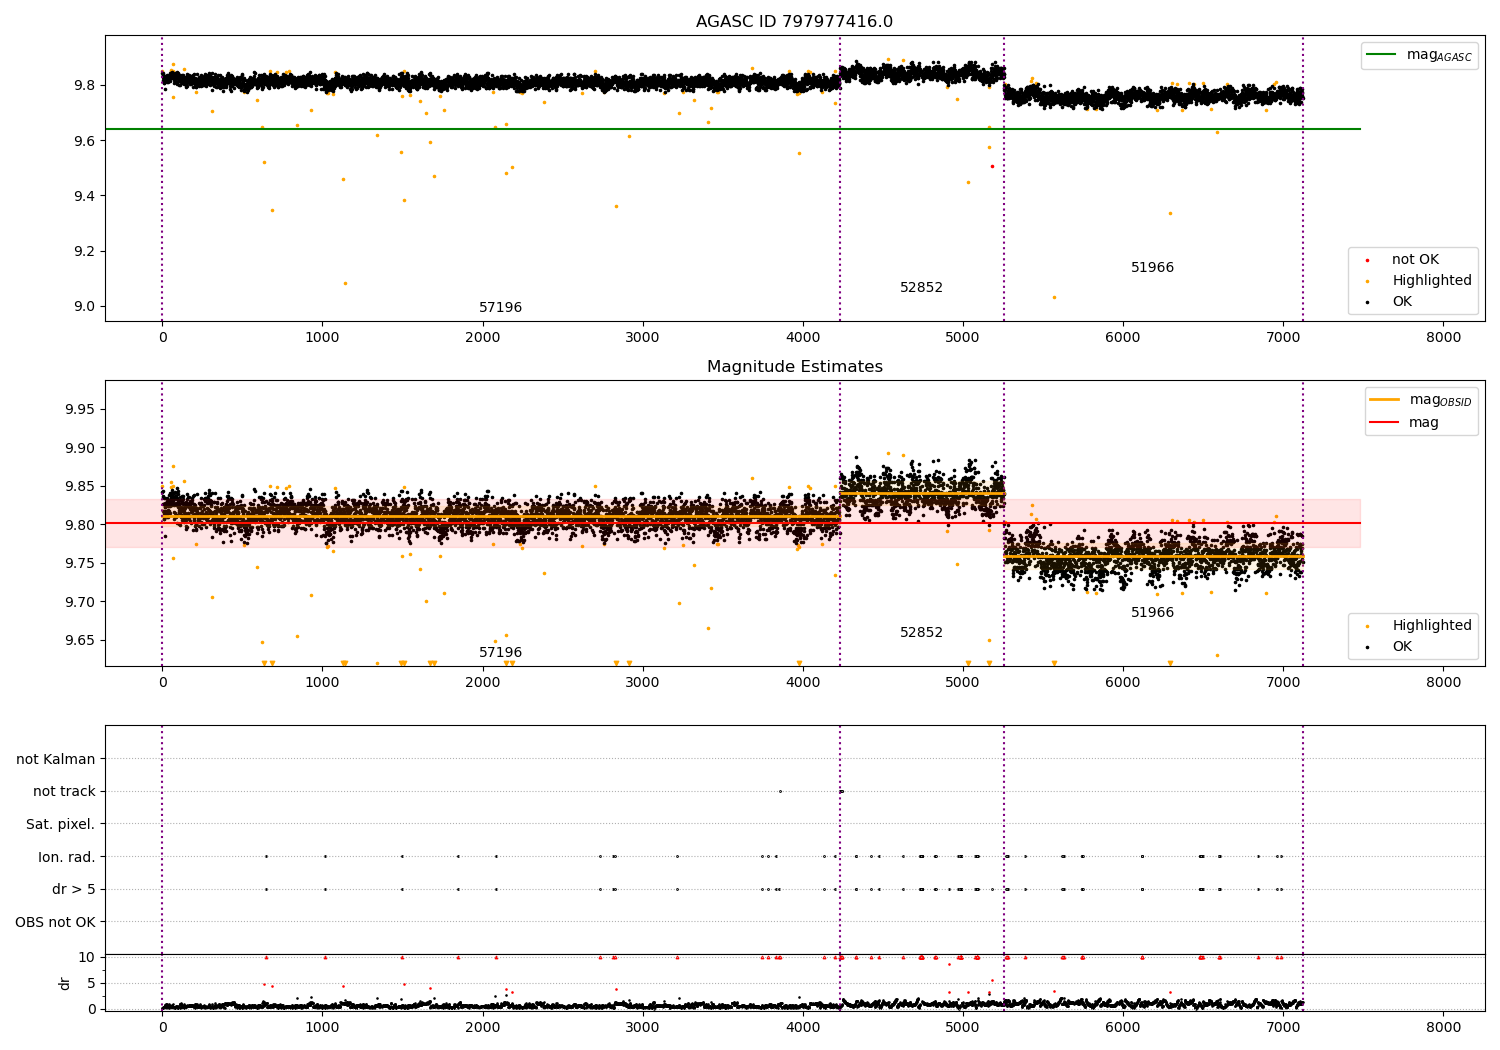Click the 9.75 y-axis tick label
This screenshot has height=1050, width=1500.
(80, 564)
